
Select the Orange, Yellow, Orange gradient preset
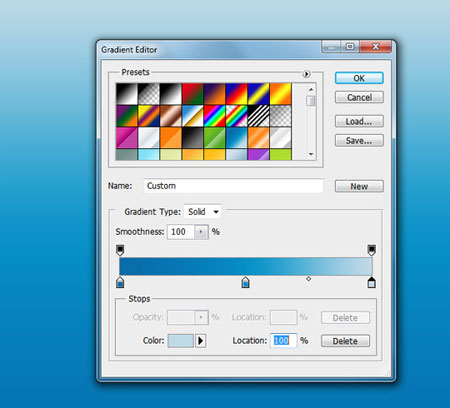281,94
